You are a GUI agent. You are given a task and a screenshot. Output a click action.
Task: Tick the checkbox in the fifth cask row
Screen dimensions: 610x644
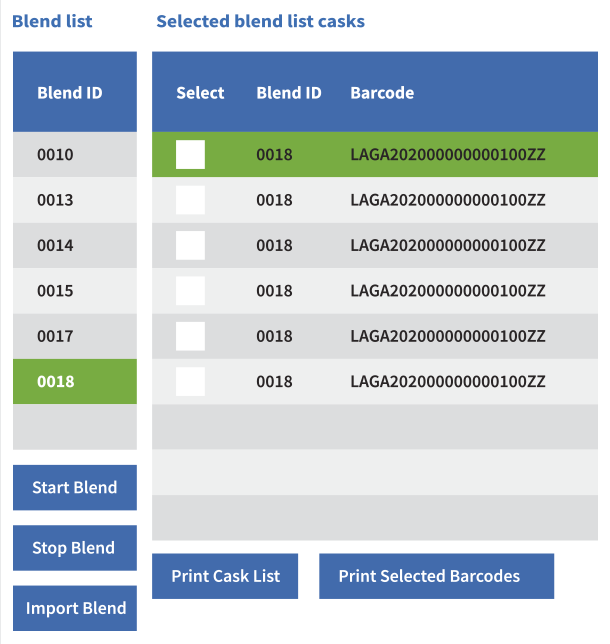click(x=190, y=336)
